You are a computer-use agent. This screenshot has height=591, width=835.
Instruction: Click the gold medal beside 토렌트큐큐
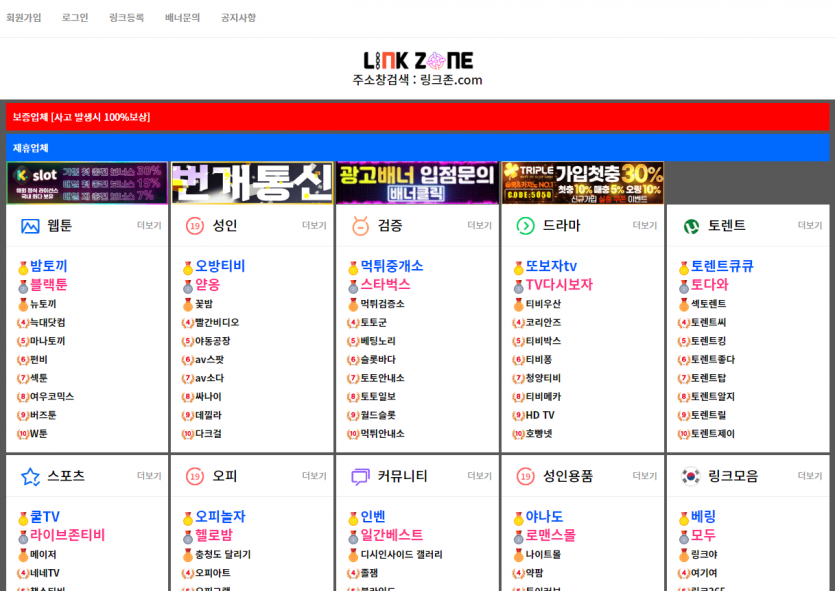(x=684, y=267)
